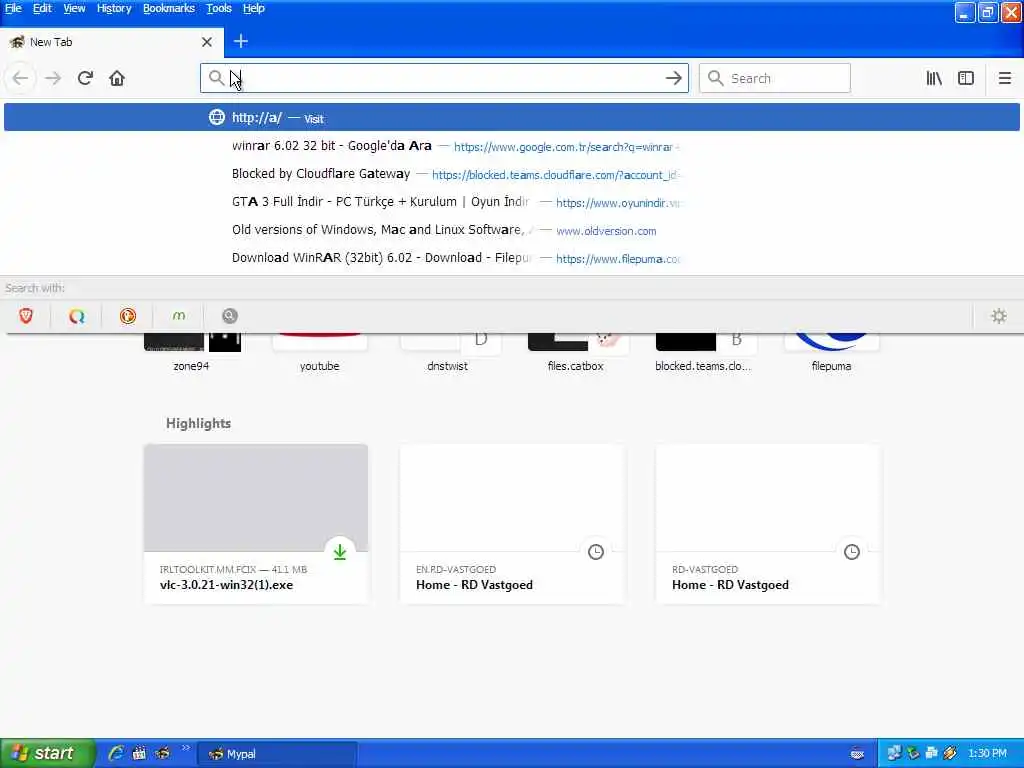Viewport: 1024px width, 768px height.
Task: Open vlc-3.0.21-win32(1).exe highlight card
Action: pyautogui.click(x=256, y=524)
